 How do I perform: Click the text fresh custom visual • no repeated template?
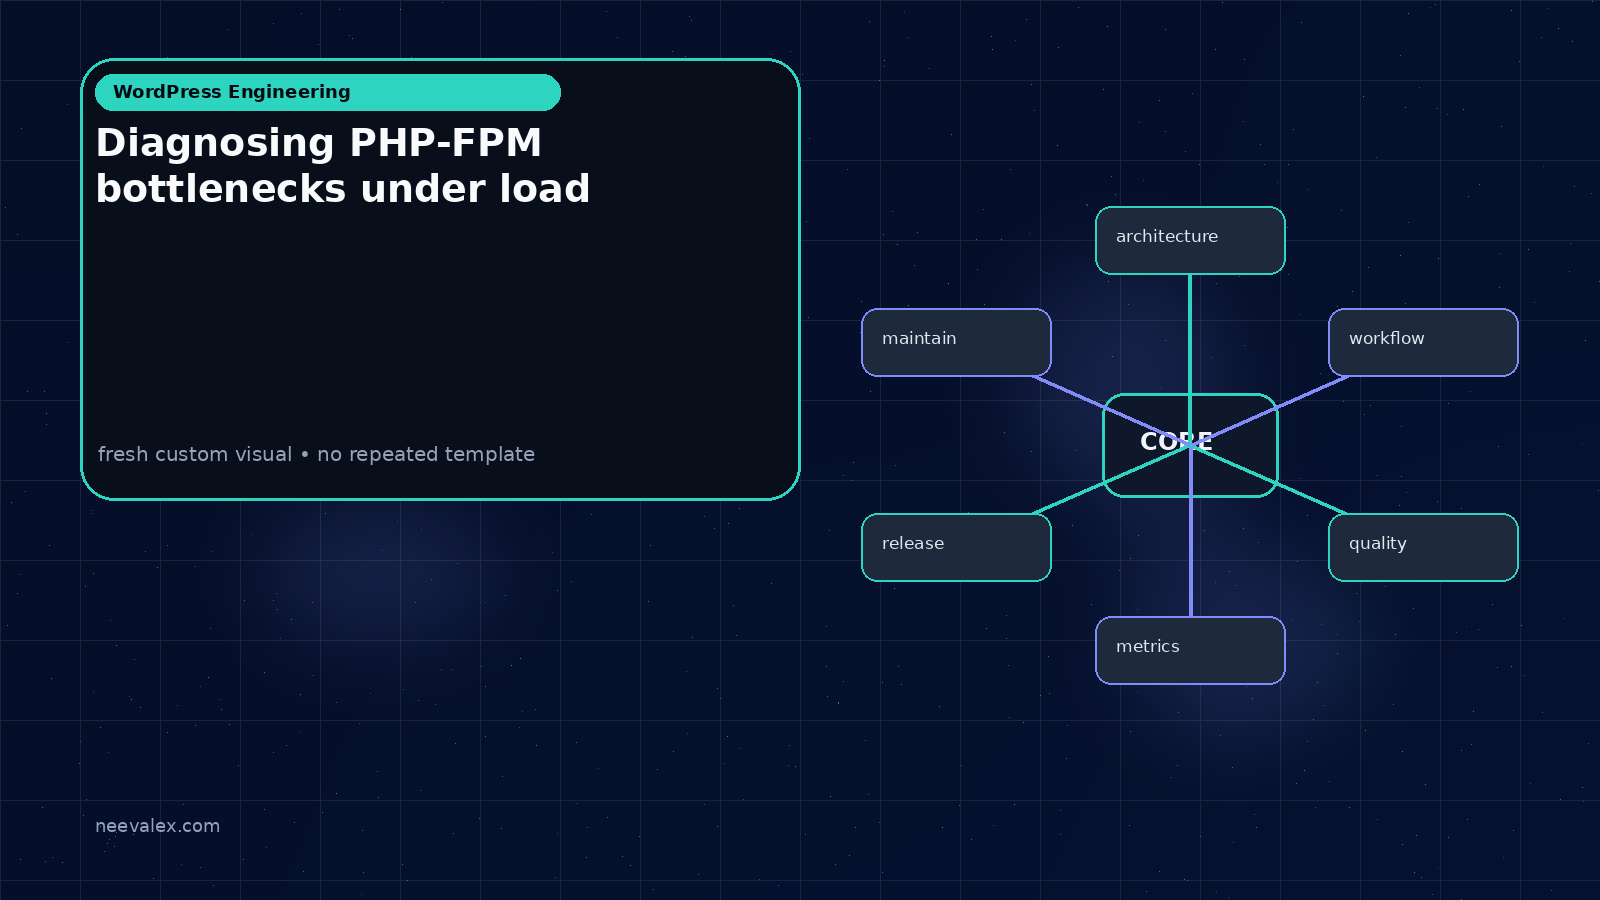pyautogui.click(x=316, y=454)
